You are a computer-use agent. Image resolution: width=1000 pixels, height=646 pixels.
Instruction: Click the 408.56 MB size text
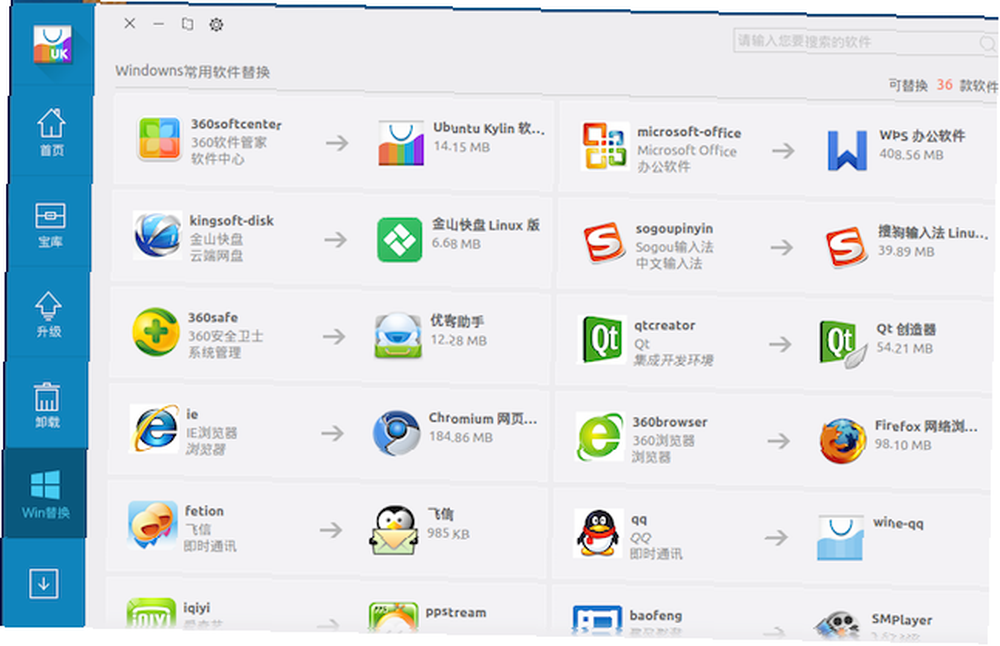coord(911,154)
